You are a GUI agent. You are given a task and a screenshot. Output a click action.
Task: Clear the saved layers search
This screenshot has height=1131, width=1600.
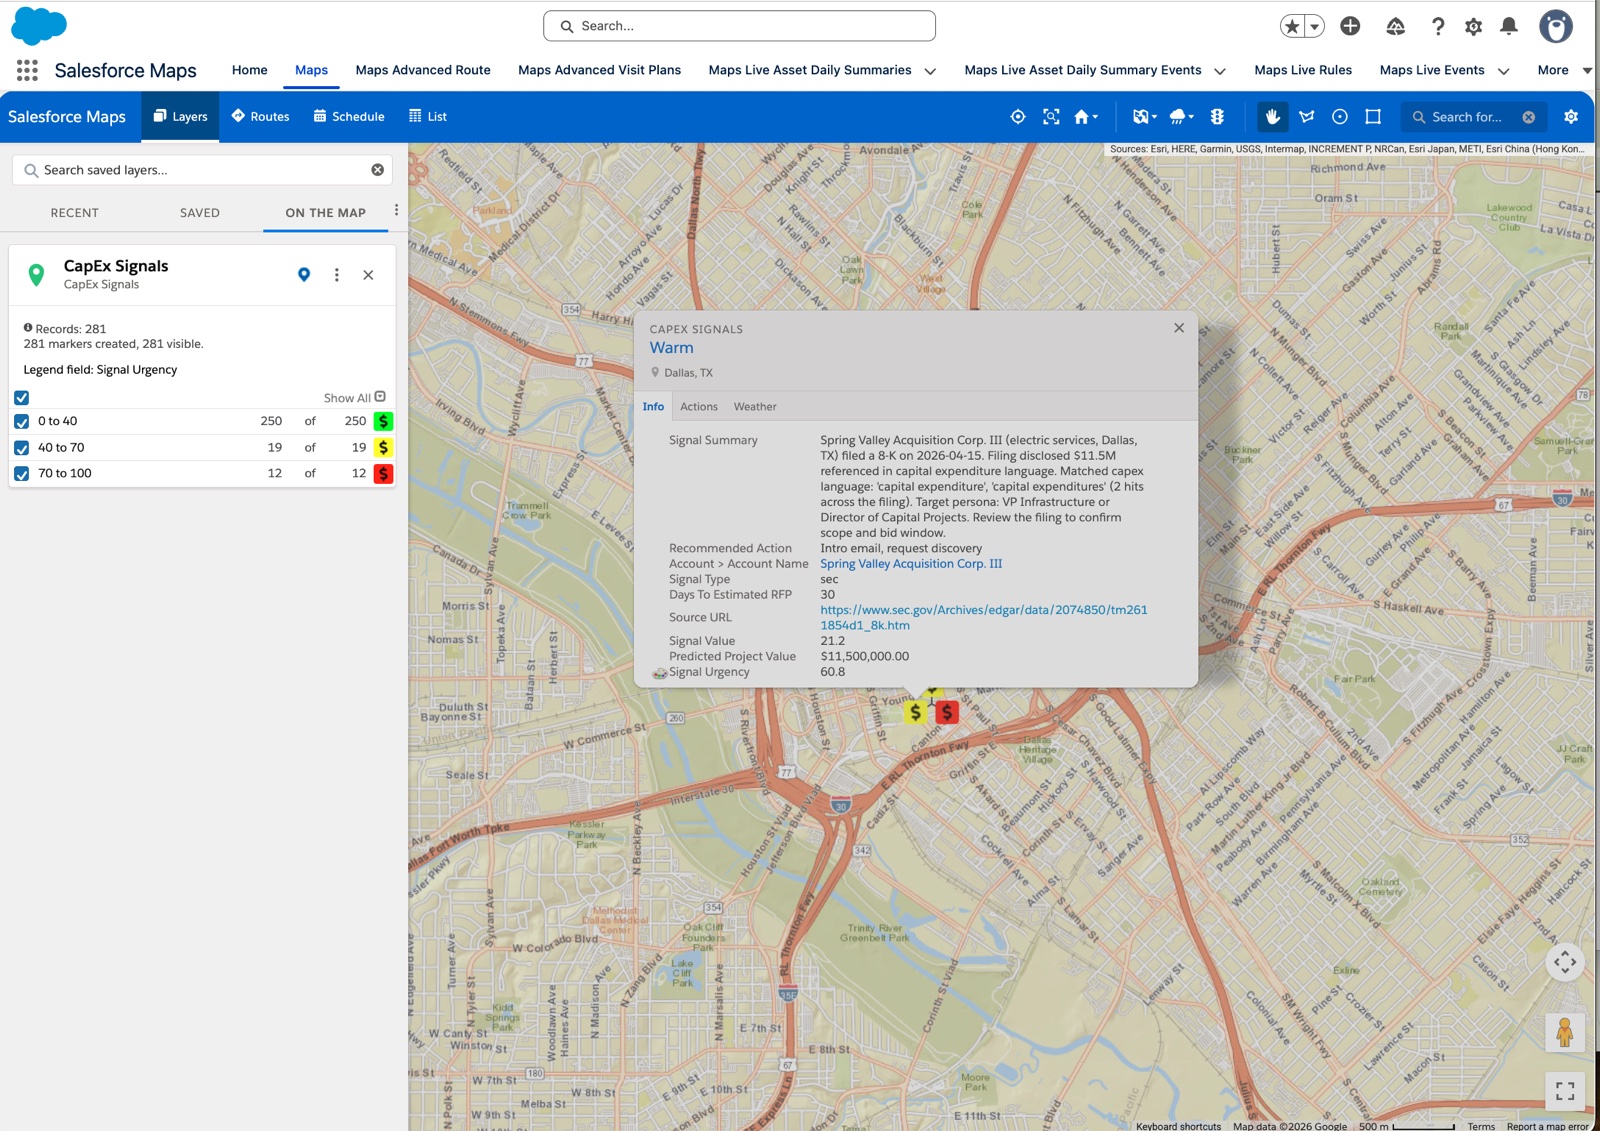click(378, 170)
